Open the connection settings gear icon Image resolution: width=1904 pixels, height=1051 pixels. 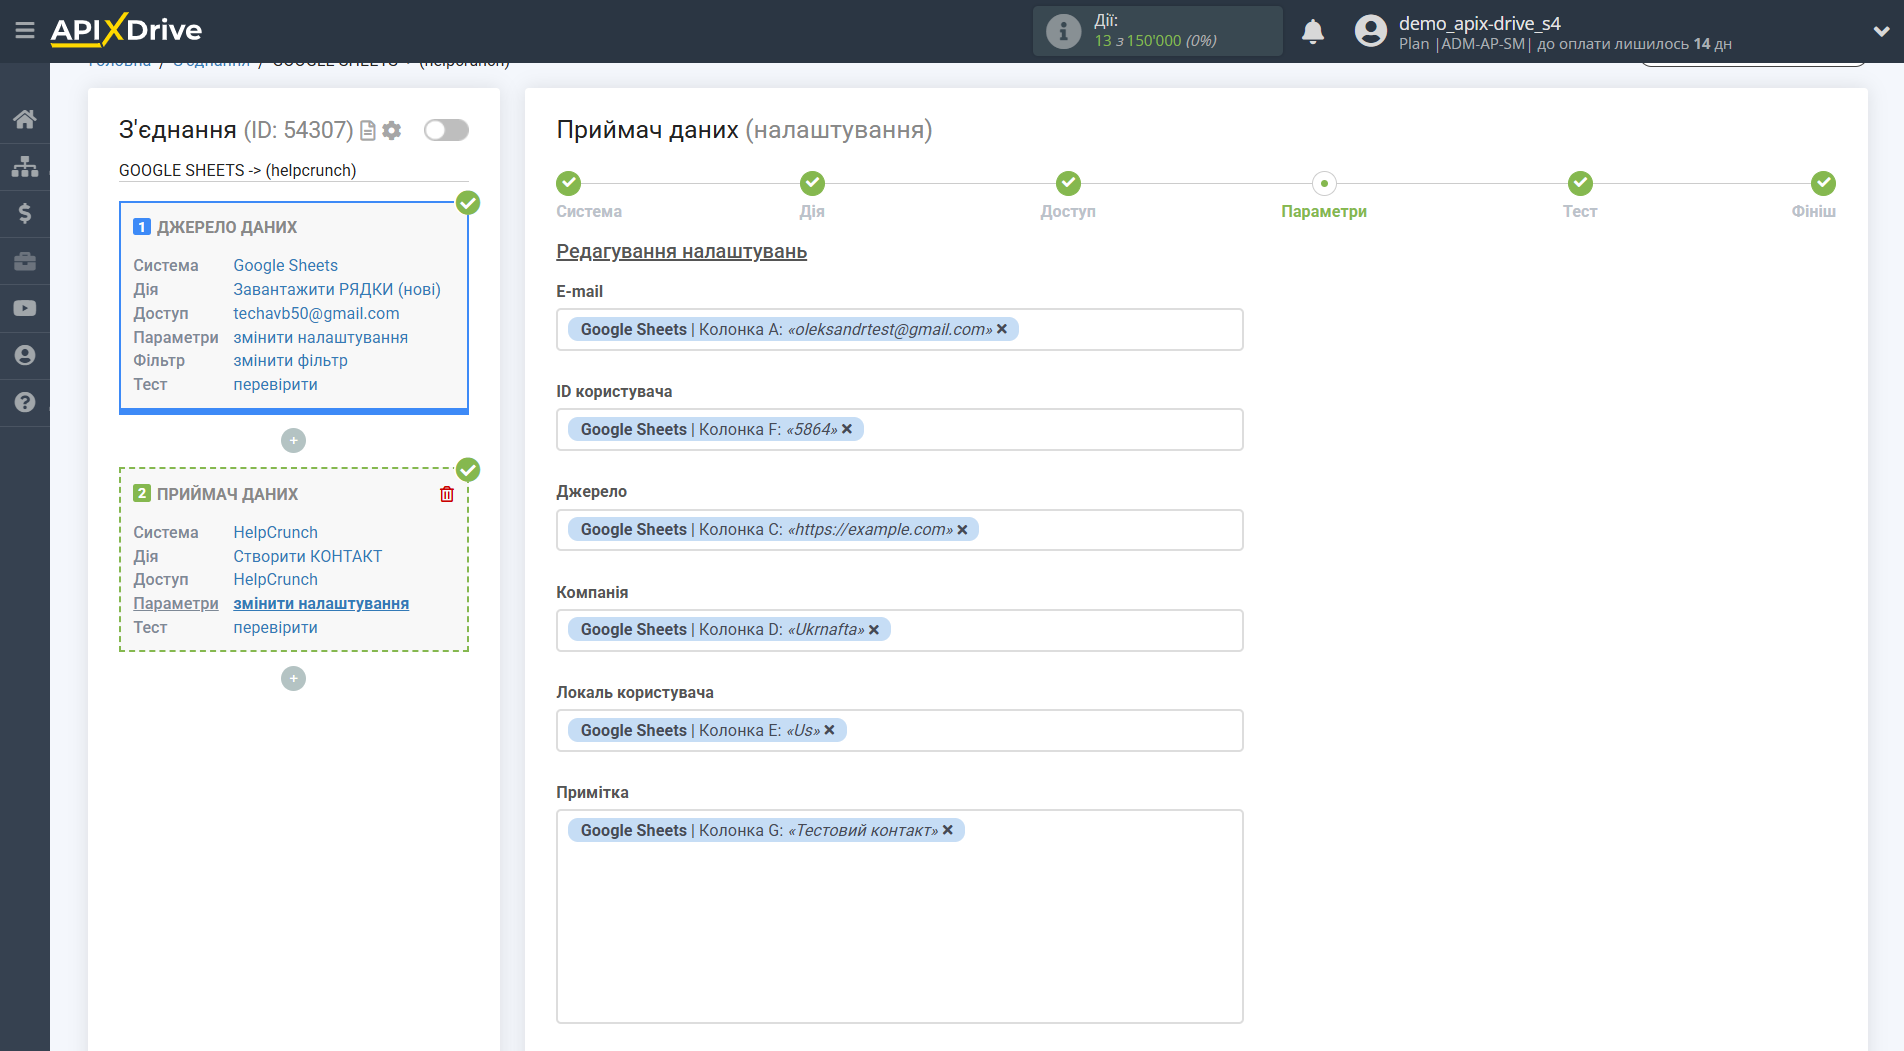[392, 131]
